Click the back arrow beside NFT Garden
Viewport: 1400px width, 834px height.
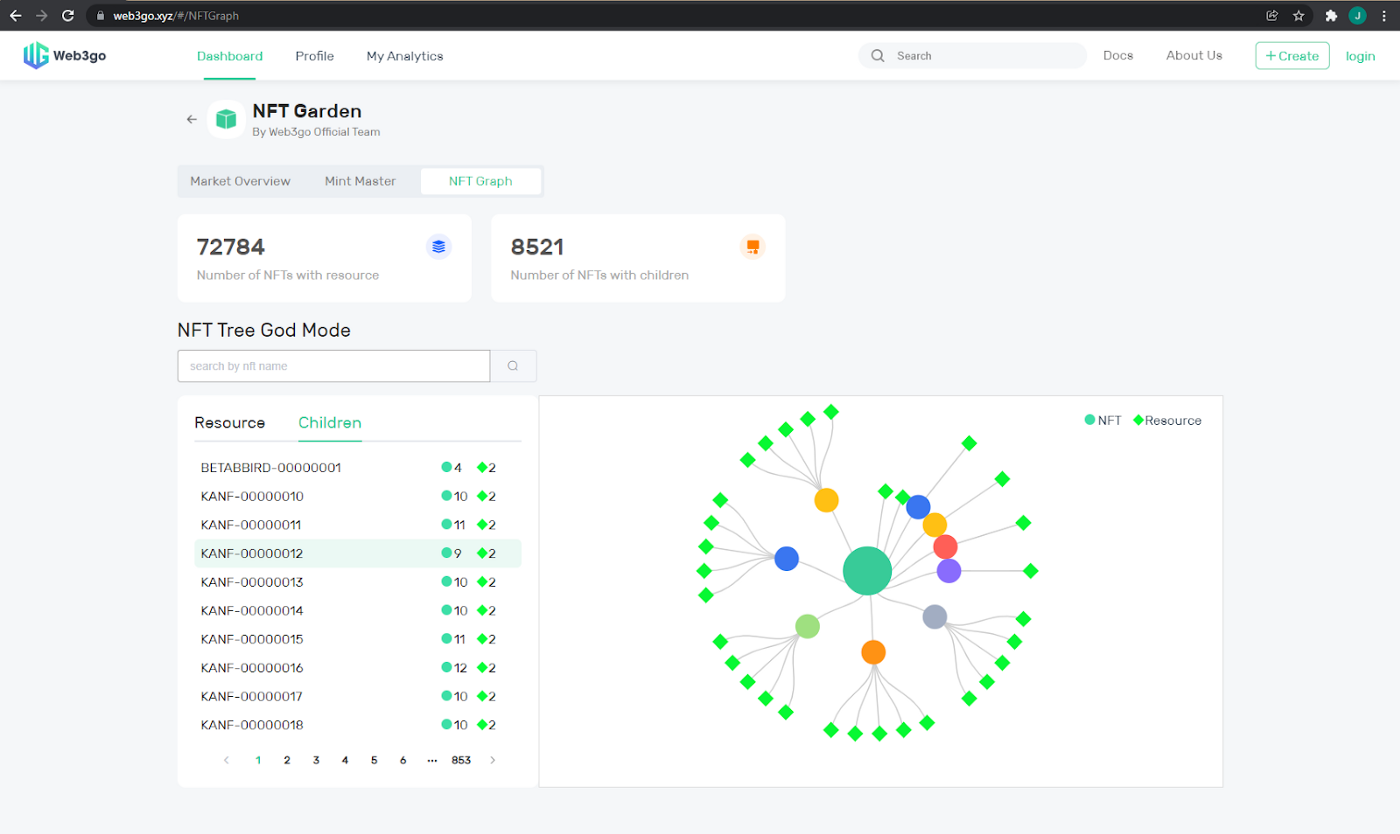click(192, 119)
